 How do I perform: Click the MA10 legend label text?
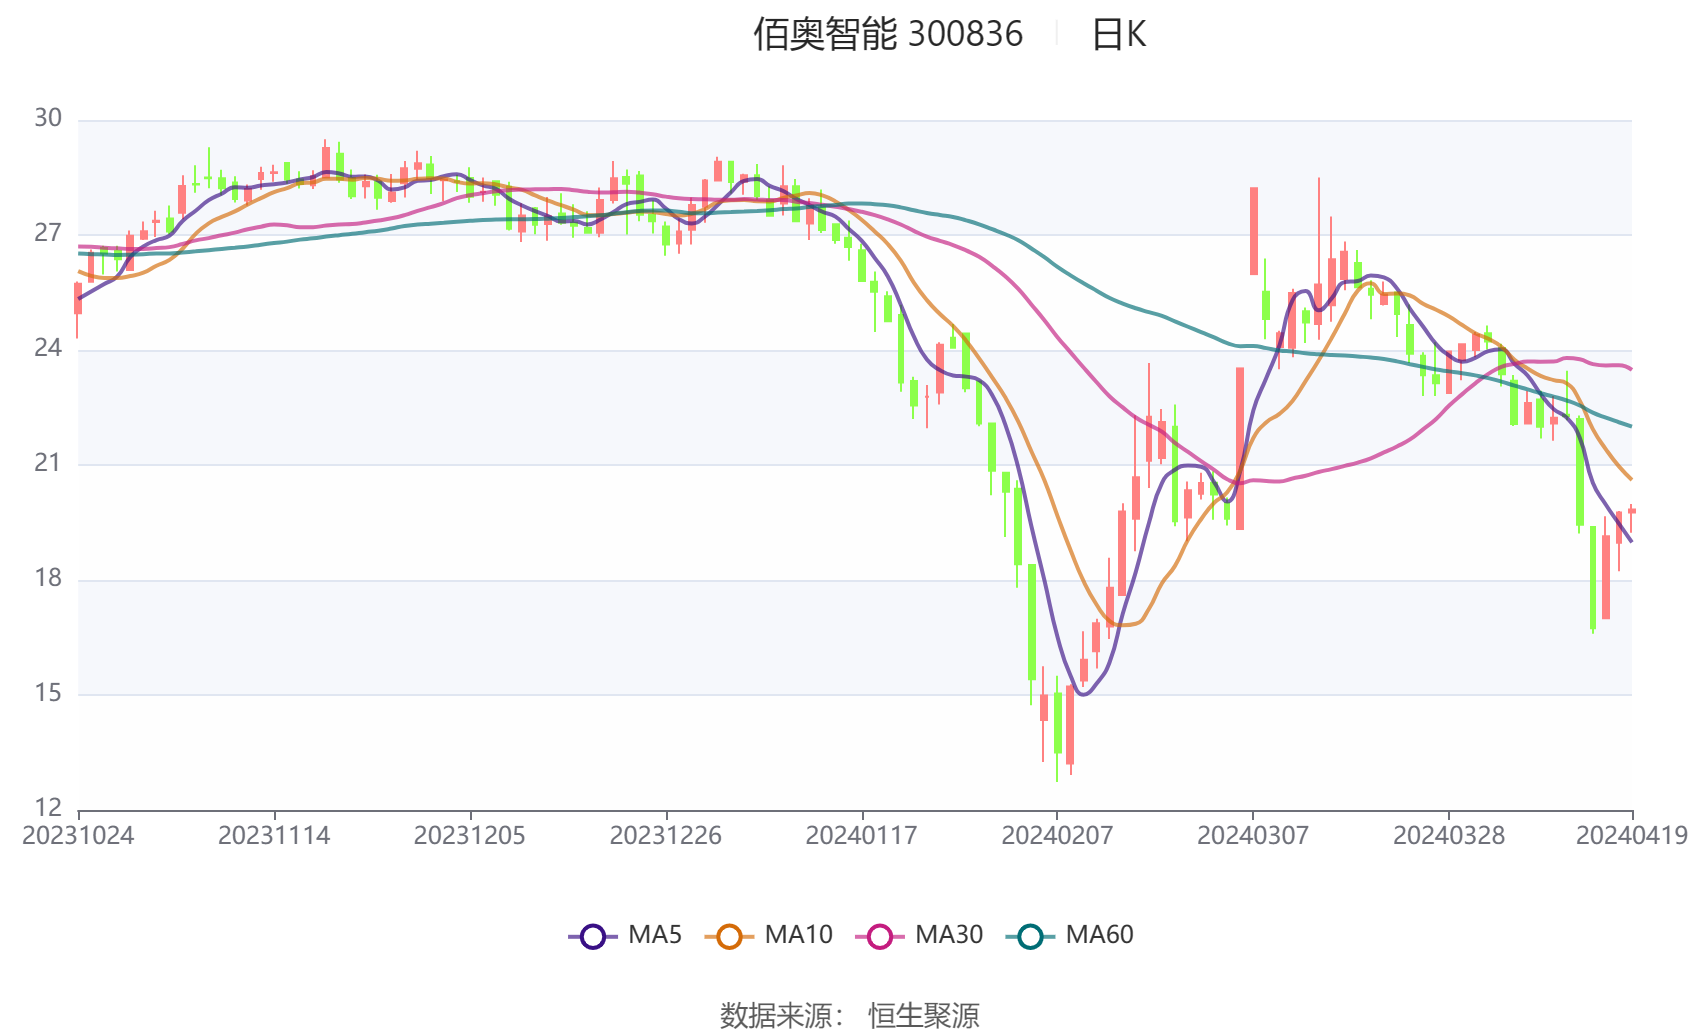(x=798, y=935)
